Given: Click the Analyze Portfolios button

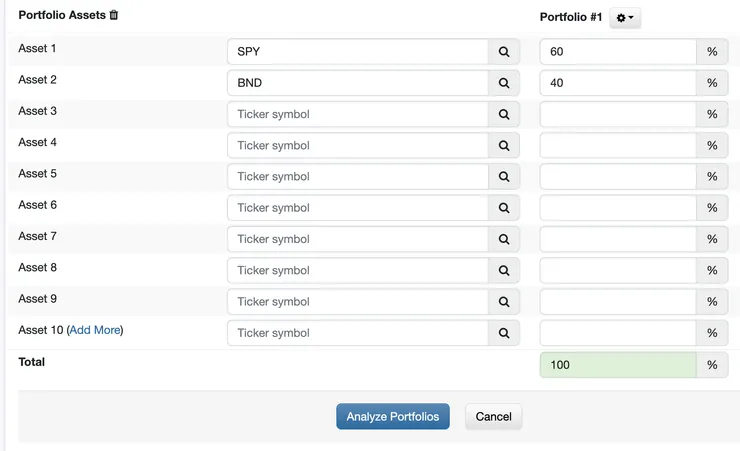Looking at the screenshot, I should tap(393, 417).
